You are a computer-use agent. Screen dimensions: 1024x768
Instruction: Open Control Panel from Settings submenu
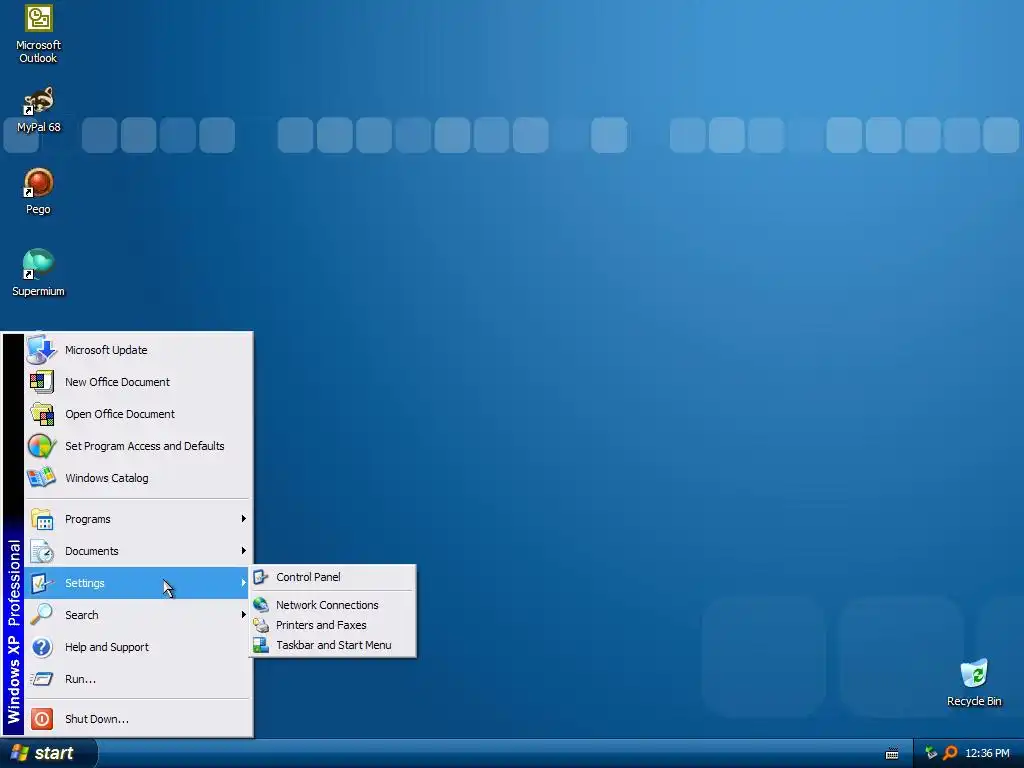pos(333,577)
